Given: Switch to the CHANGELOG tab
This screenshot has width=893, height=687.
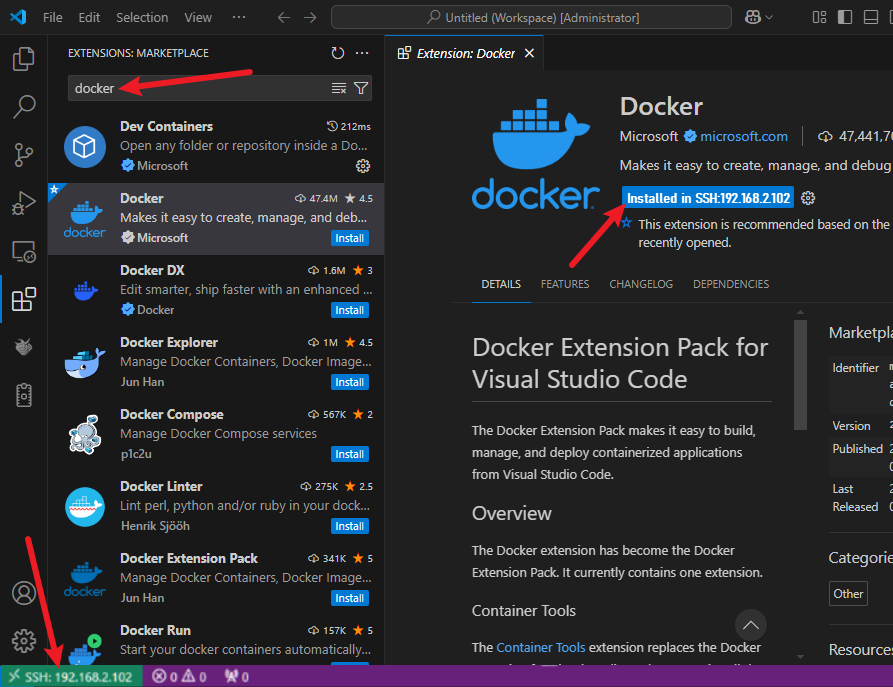Looking at the screenshot, I should [x=641, y=284].
